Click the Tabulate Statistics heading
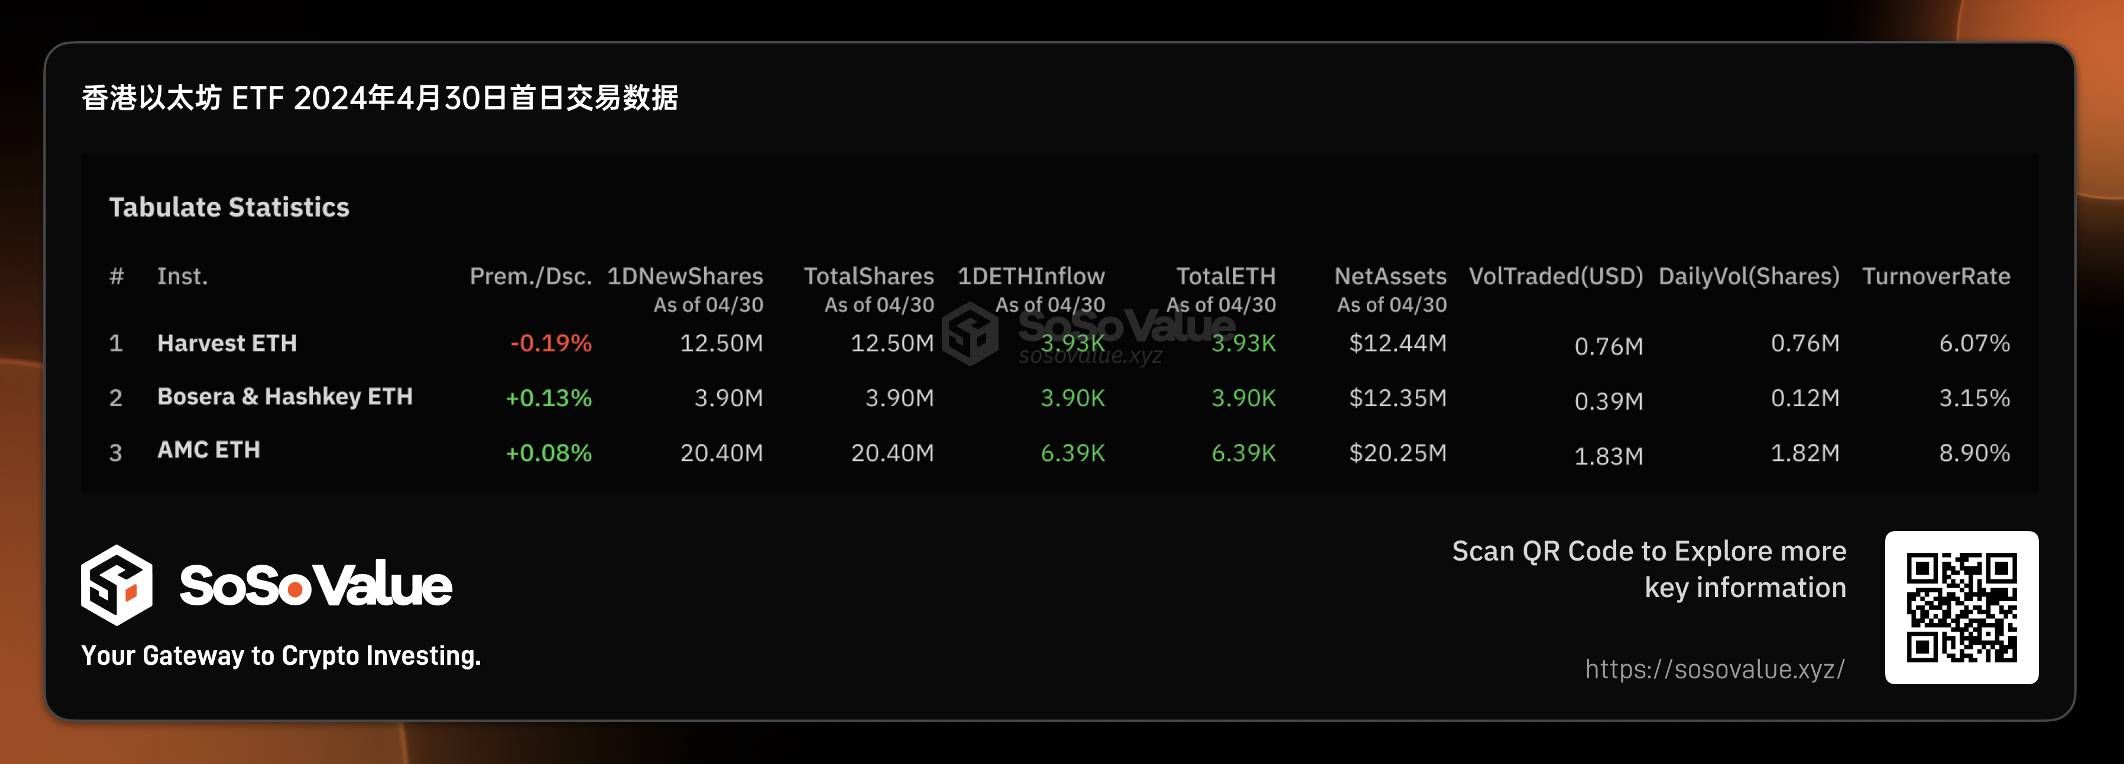This screenshot has height=764, width=2124. pos(229,207)
